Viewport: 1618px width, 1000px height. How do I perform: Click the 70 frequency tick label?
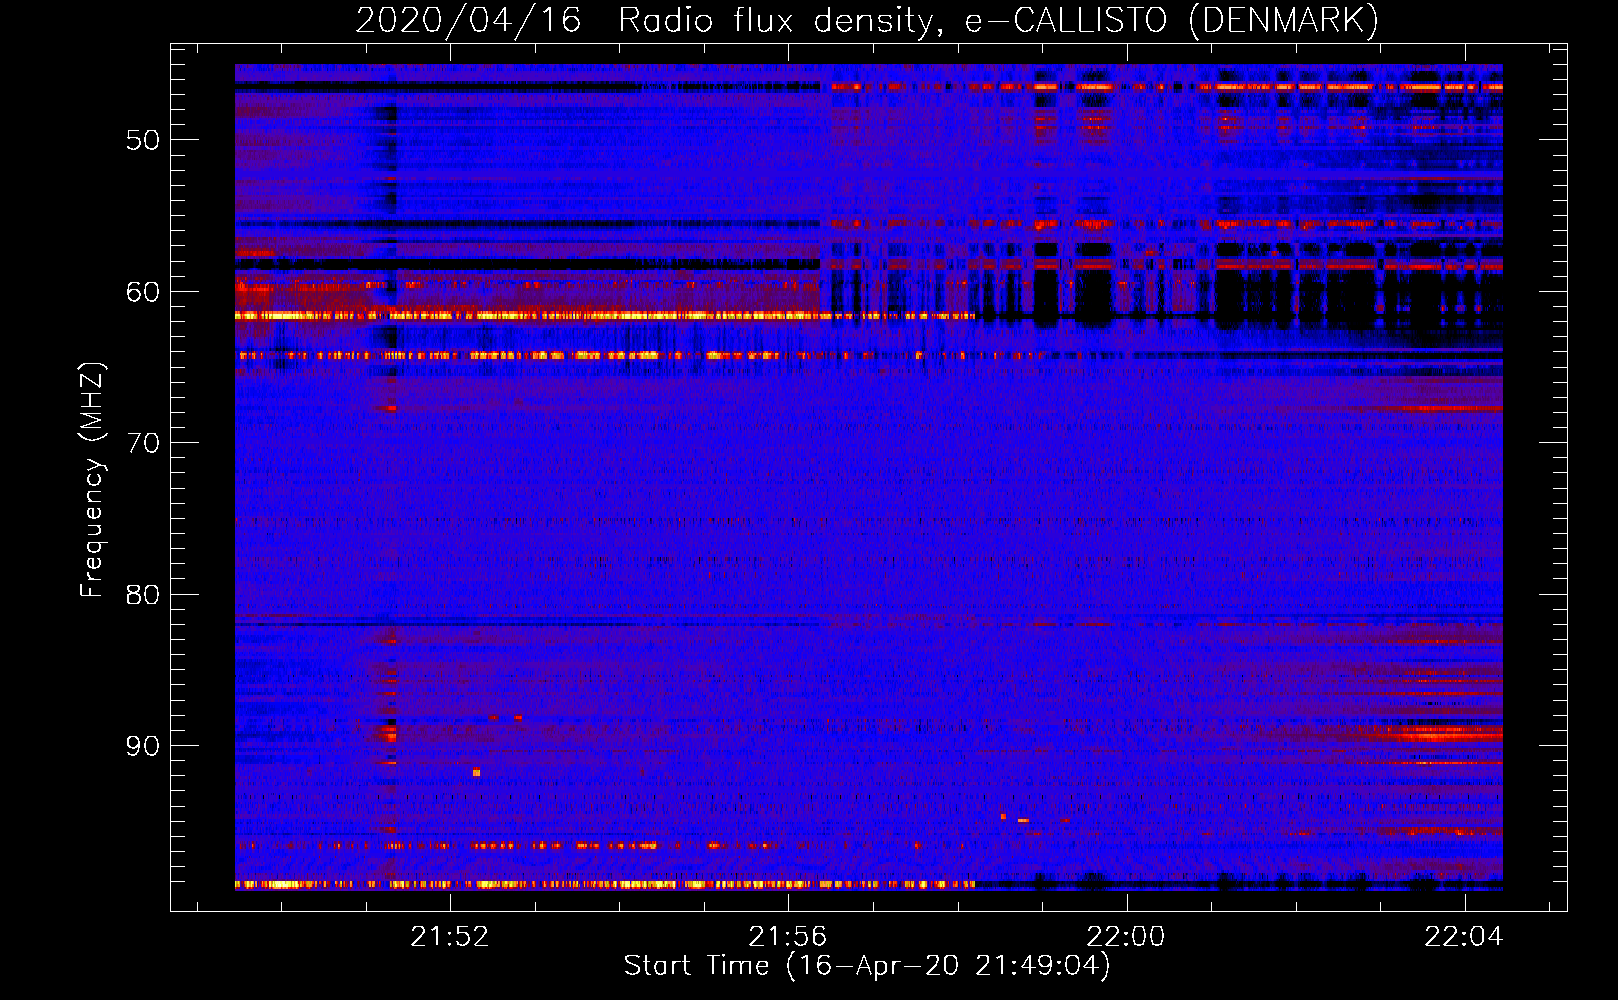(x=143, y=443)
